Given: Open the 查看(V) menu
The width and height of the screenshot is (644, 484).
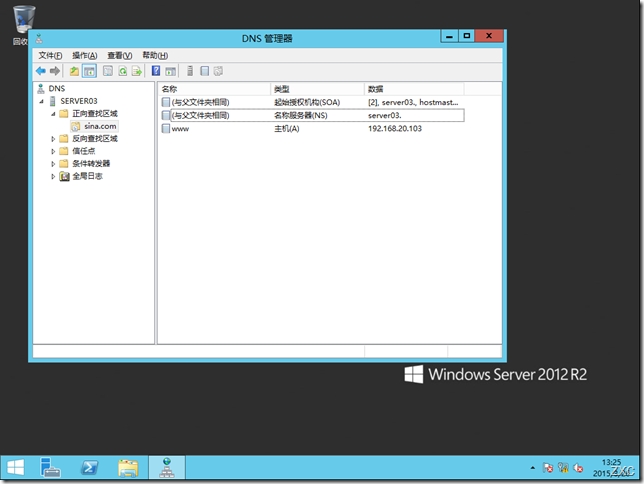Looking at the screenshot, I should (120, 55).
